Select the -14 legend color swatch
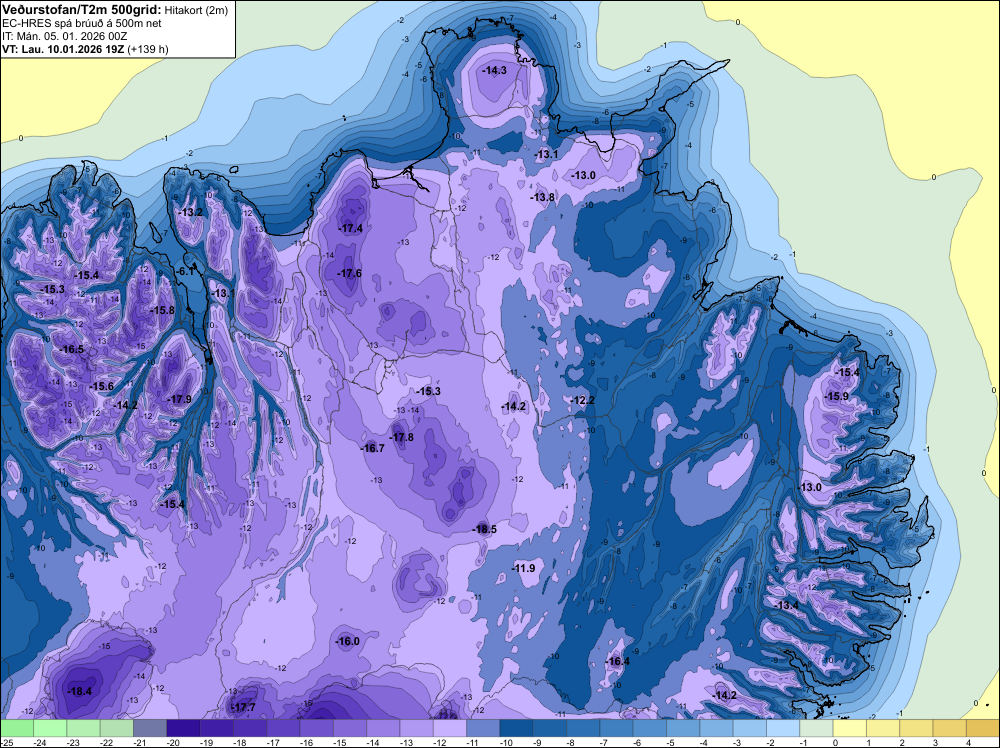The width and height of the screenshot is (1000, 748). (383, 728)
